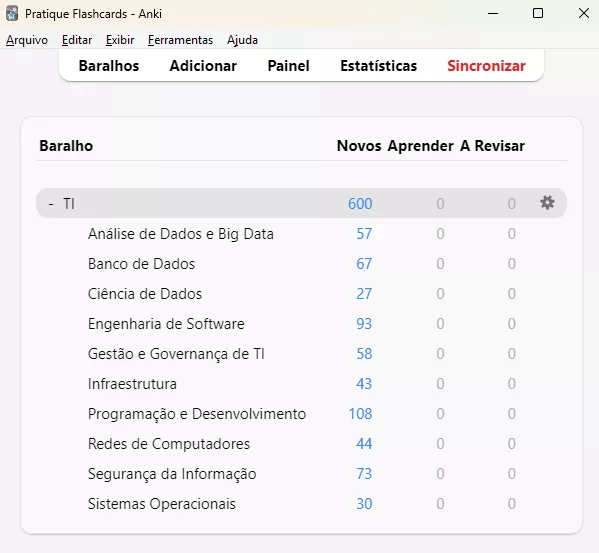Go to Baralhos in the toolbar

point(109,66)
